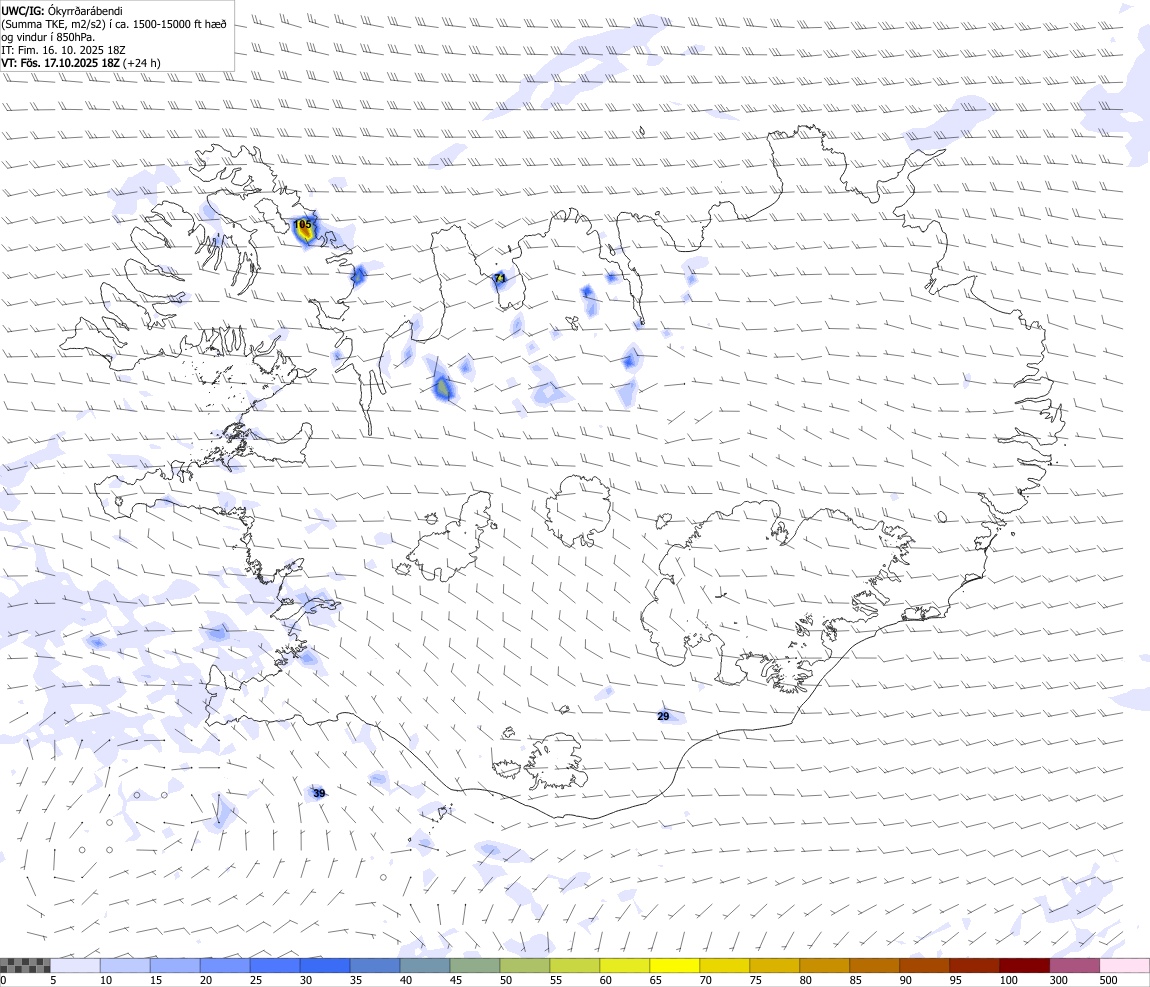Click the legend swatch between 25 and 30
Image resolution: width=1150 pixels, height=987 pixels.
pos(275,965)
